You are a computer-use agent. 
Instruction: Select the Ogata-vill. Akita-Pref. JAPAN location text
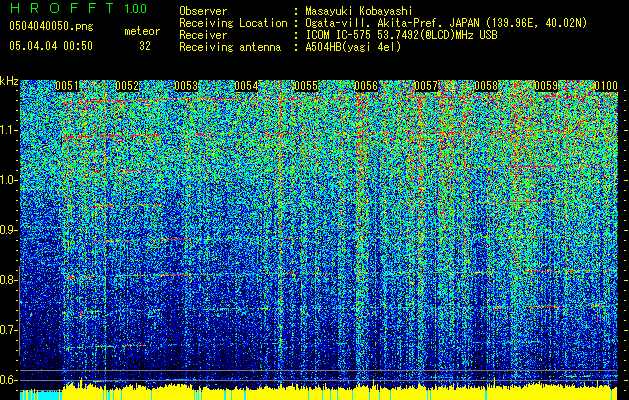446,23
